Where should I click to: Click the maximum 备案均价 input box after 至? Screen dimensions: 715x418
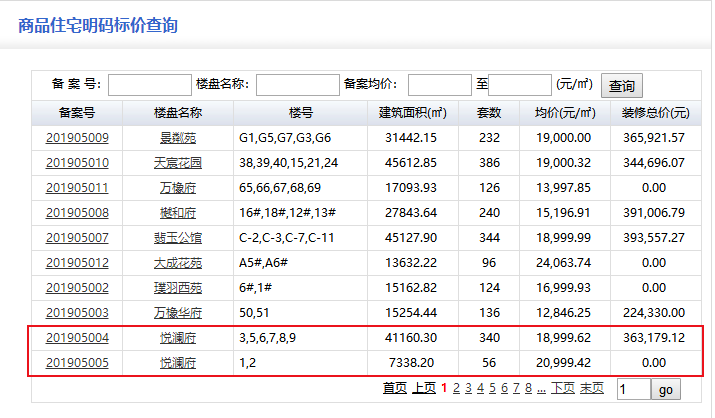click(520, 85)
